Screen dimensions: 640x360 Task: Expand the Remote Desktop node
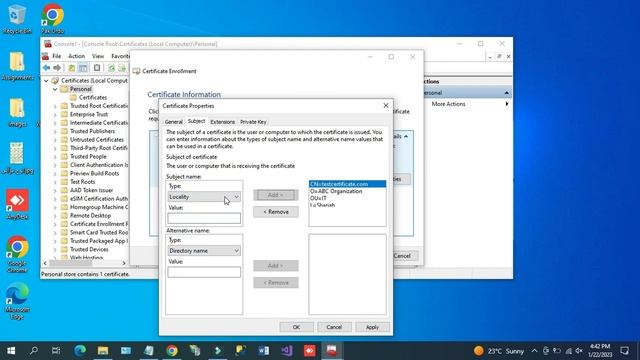click(x=55, y=216)
